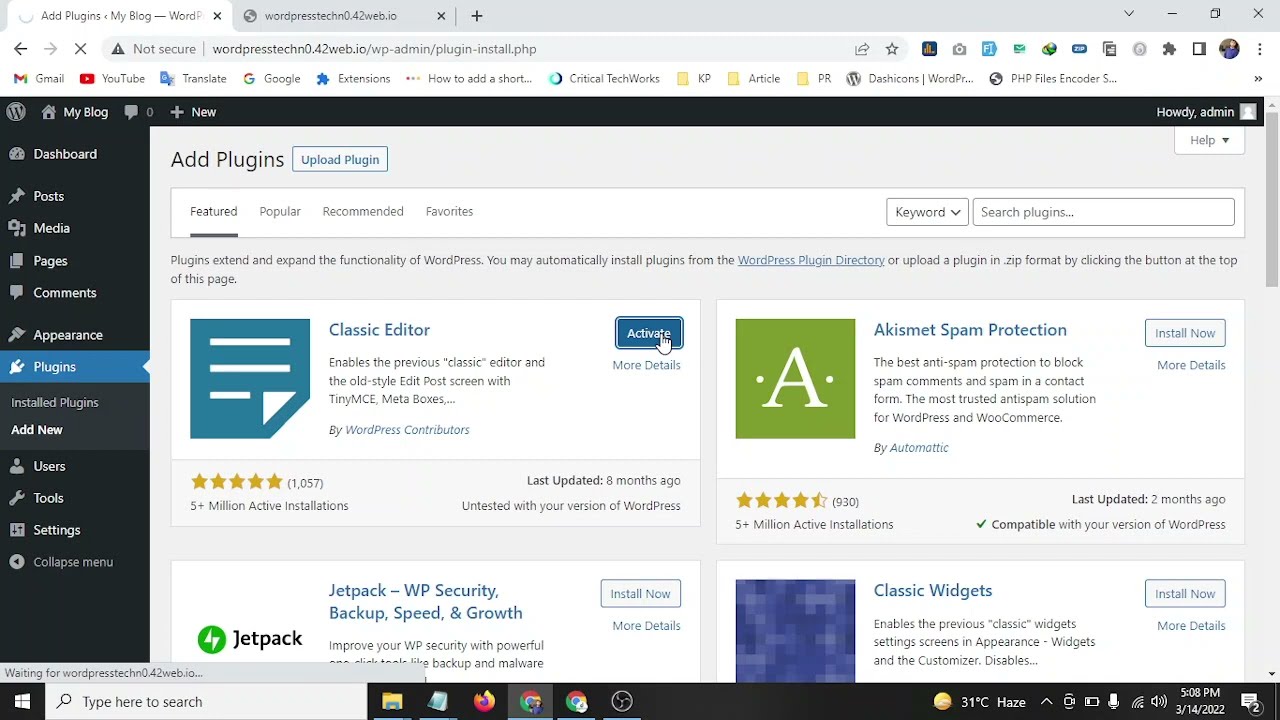Switch to the Popular plugins tab
Viewport: 1280px width, 720px height.
[x=280, y=211]
